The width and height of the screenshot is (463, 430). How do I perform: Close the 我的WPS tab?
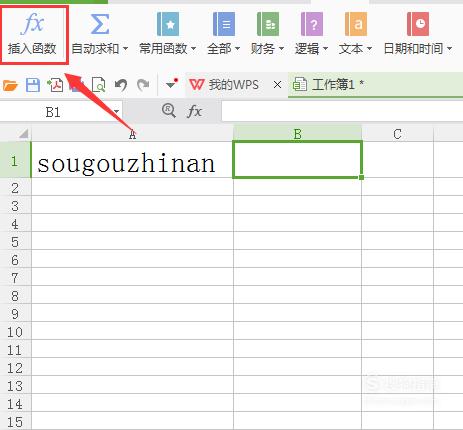277,85
